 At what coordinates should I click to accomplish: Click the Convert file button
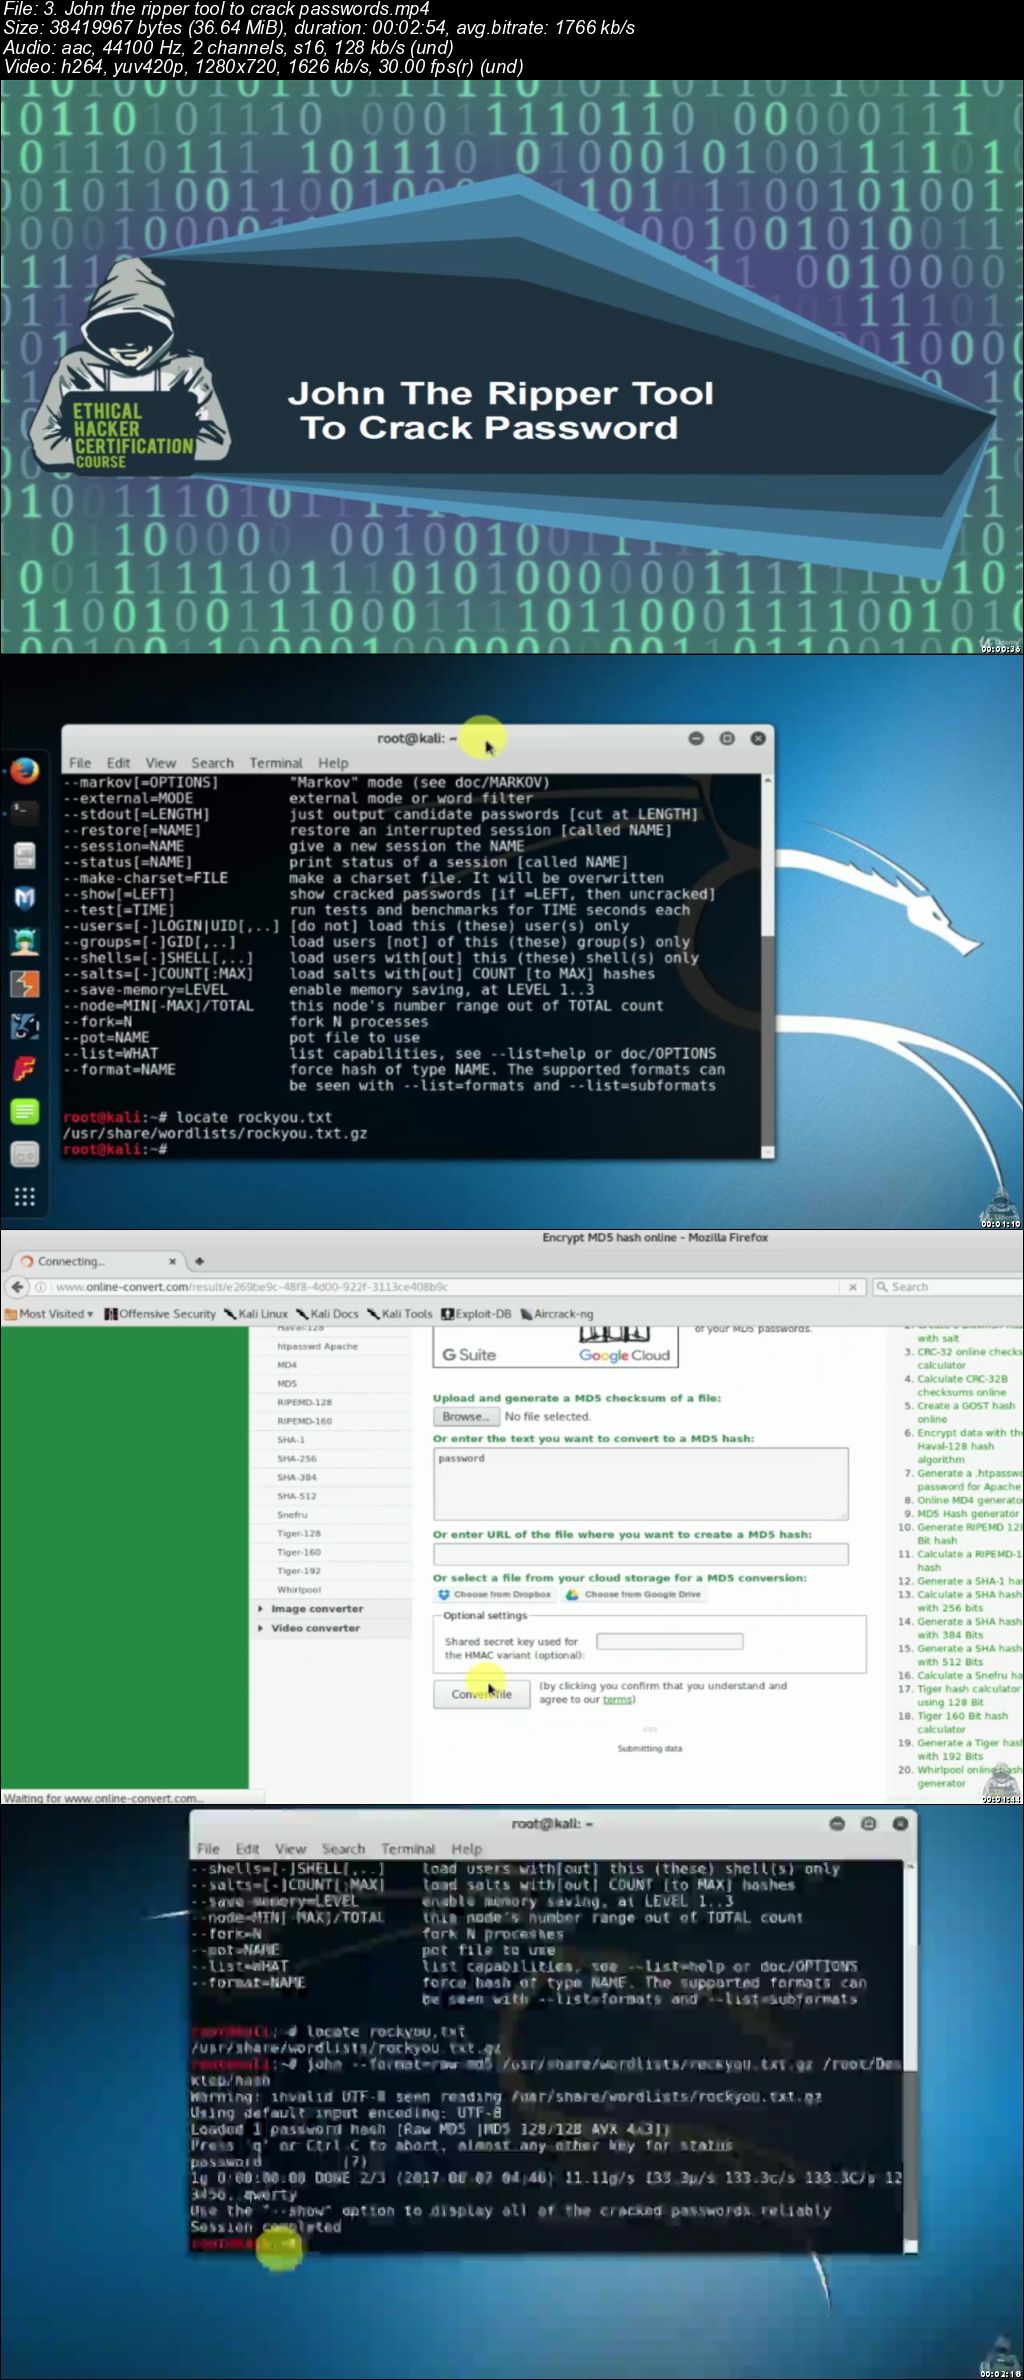481,1693
